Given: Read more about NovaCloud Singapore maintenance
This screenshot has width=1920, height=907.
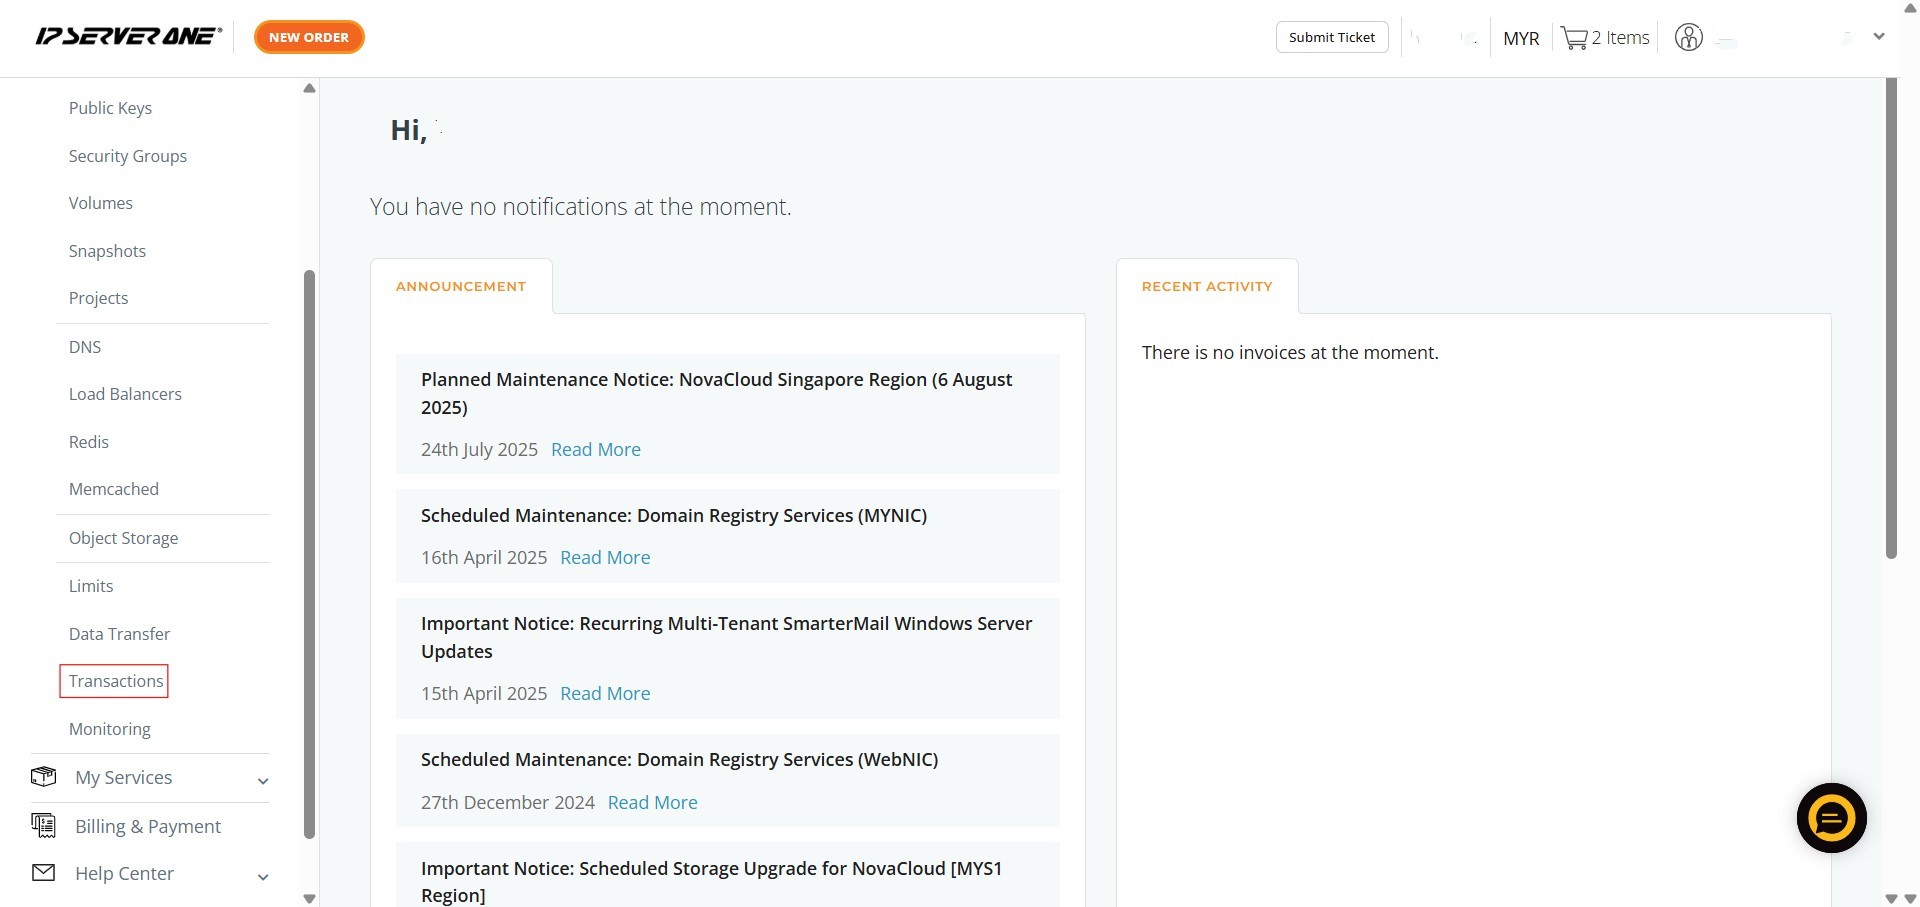Looking at the screenshot, I should tap(596, 450).
